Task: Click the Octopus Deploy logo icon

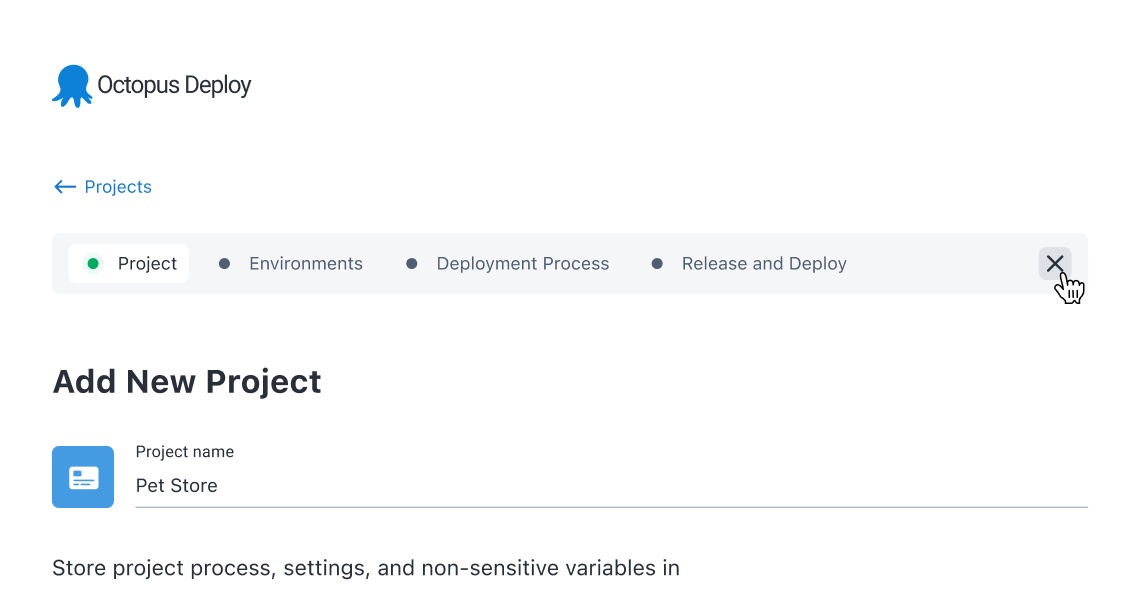Action: [71, 86]
